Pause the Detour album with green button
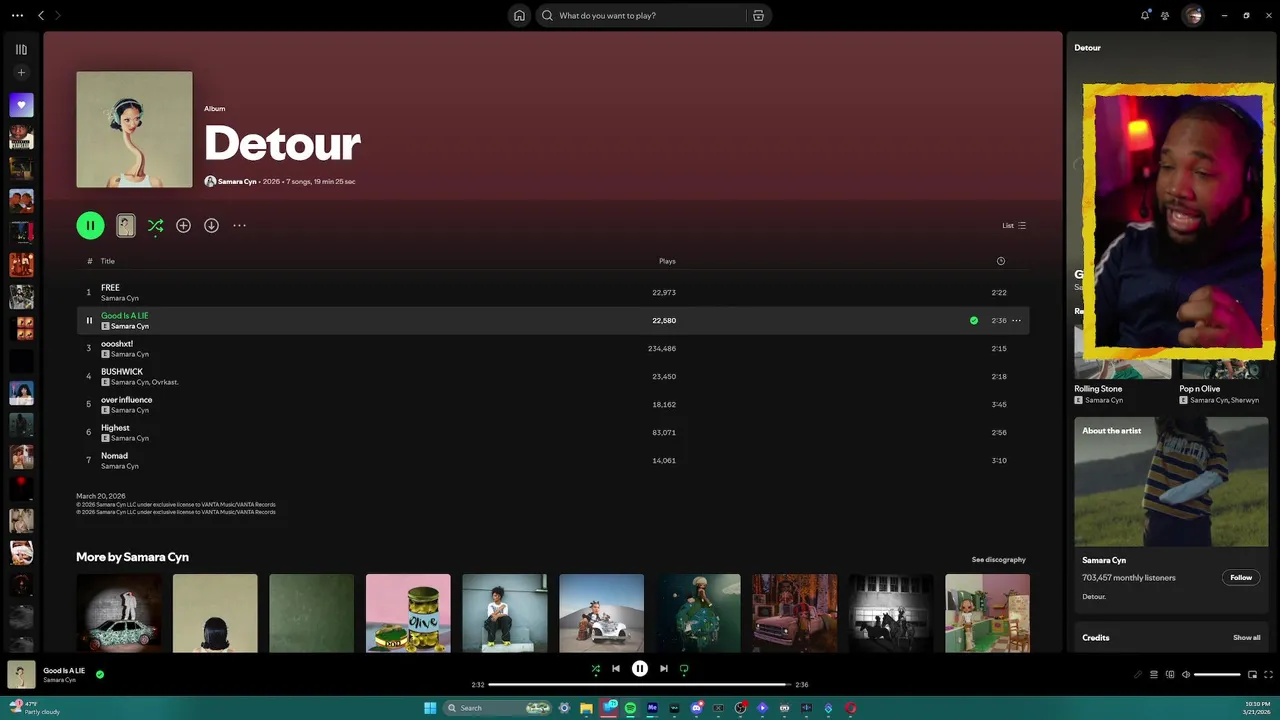This screenshot has width=1280, height=720. click(x=90, y=225)
